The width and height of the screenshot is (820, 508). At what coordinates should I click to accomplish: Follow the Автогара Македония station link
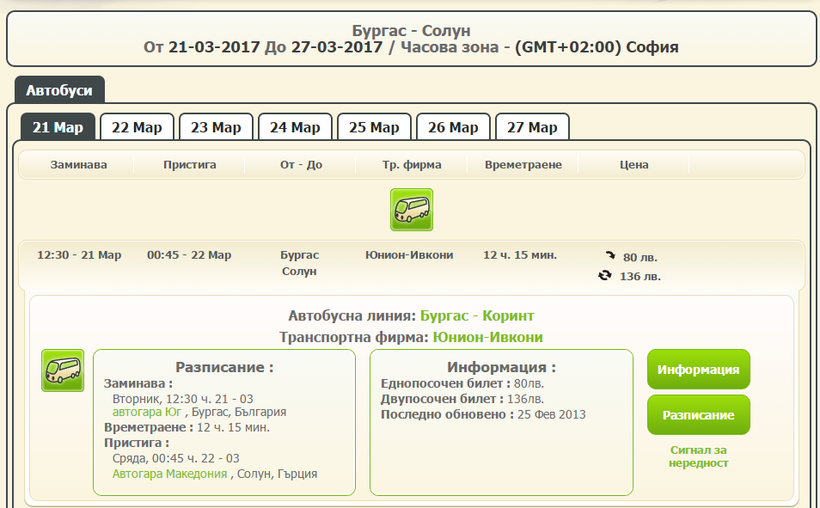click(170, 474)
